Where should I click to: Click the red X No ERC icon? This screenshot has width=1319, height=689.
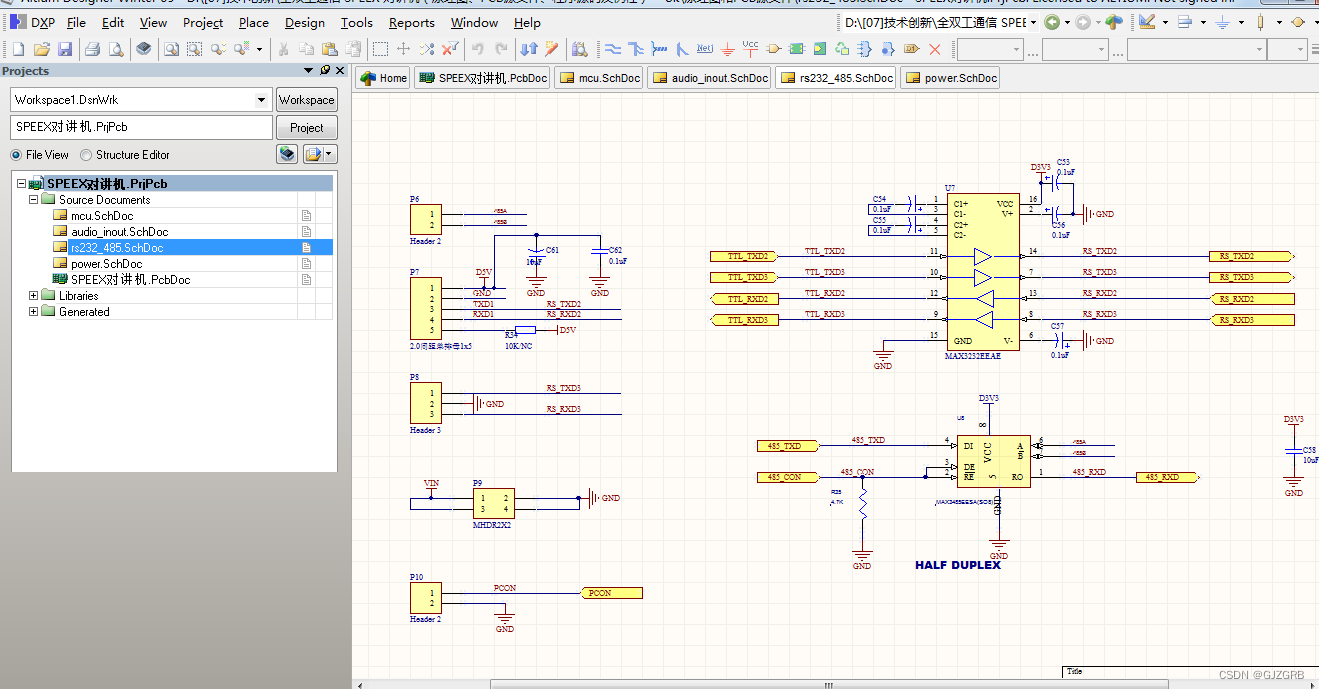(934, 49)
